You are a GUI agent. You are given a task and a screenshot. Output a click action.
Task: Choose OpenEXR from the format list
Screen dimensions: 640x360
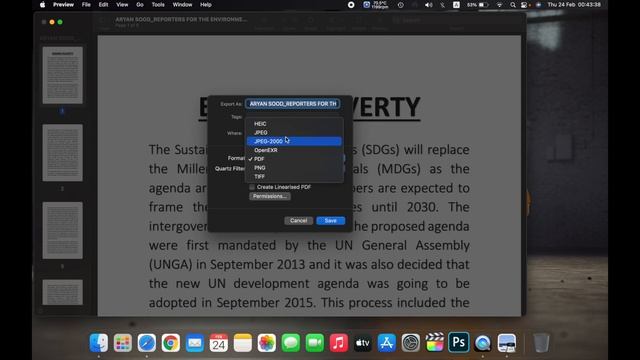294,150
